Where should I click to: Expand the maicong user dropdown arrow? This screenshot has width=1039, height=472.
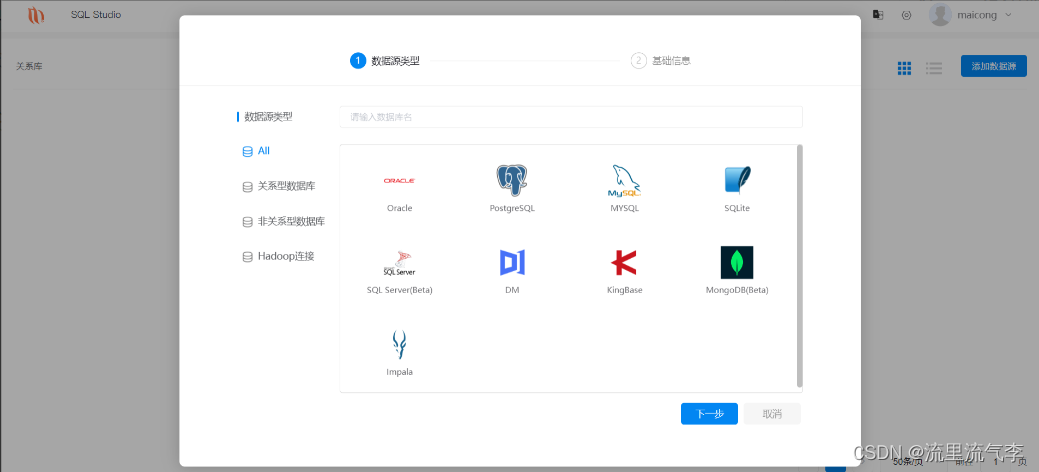pyautogui.click(x=1009, y=15)
